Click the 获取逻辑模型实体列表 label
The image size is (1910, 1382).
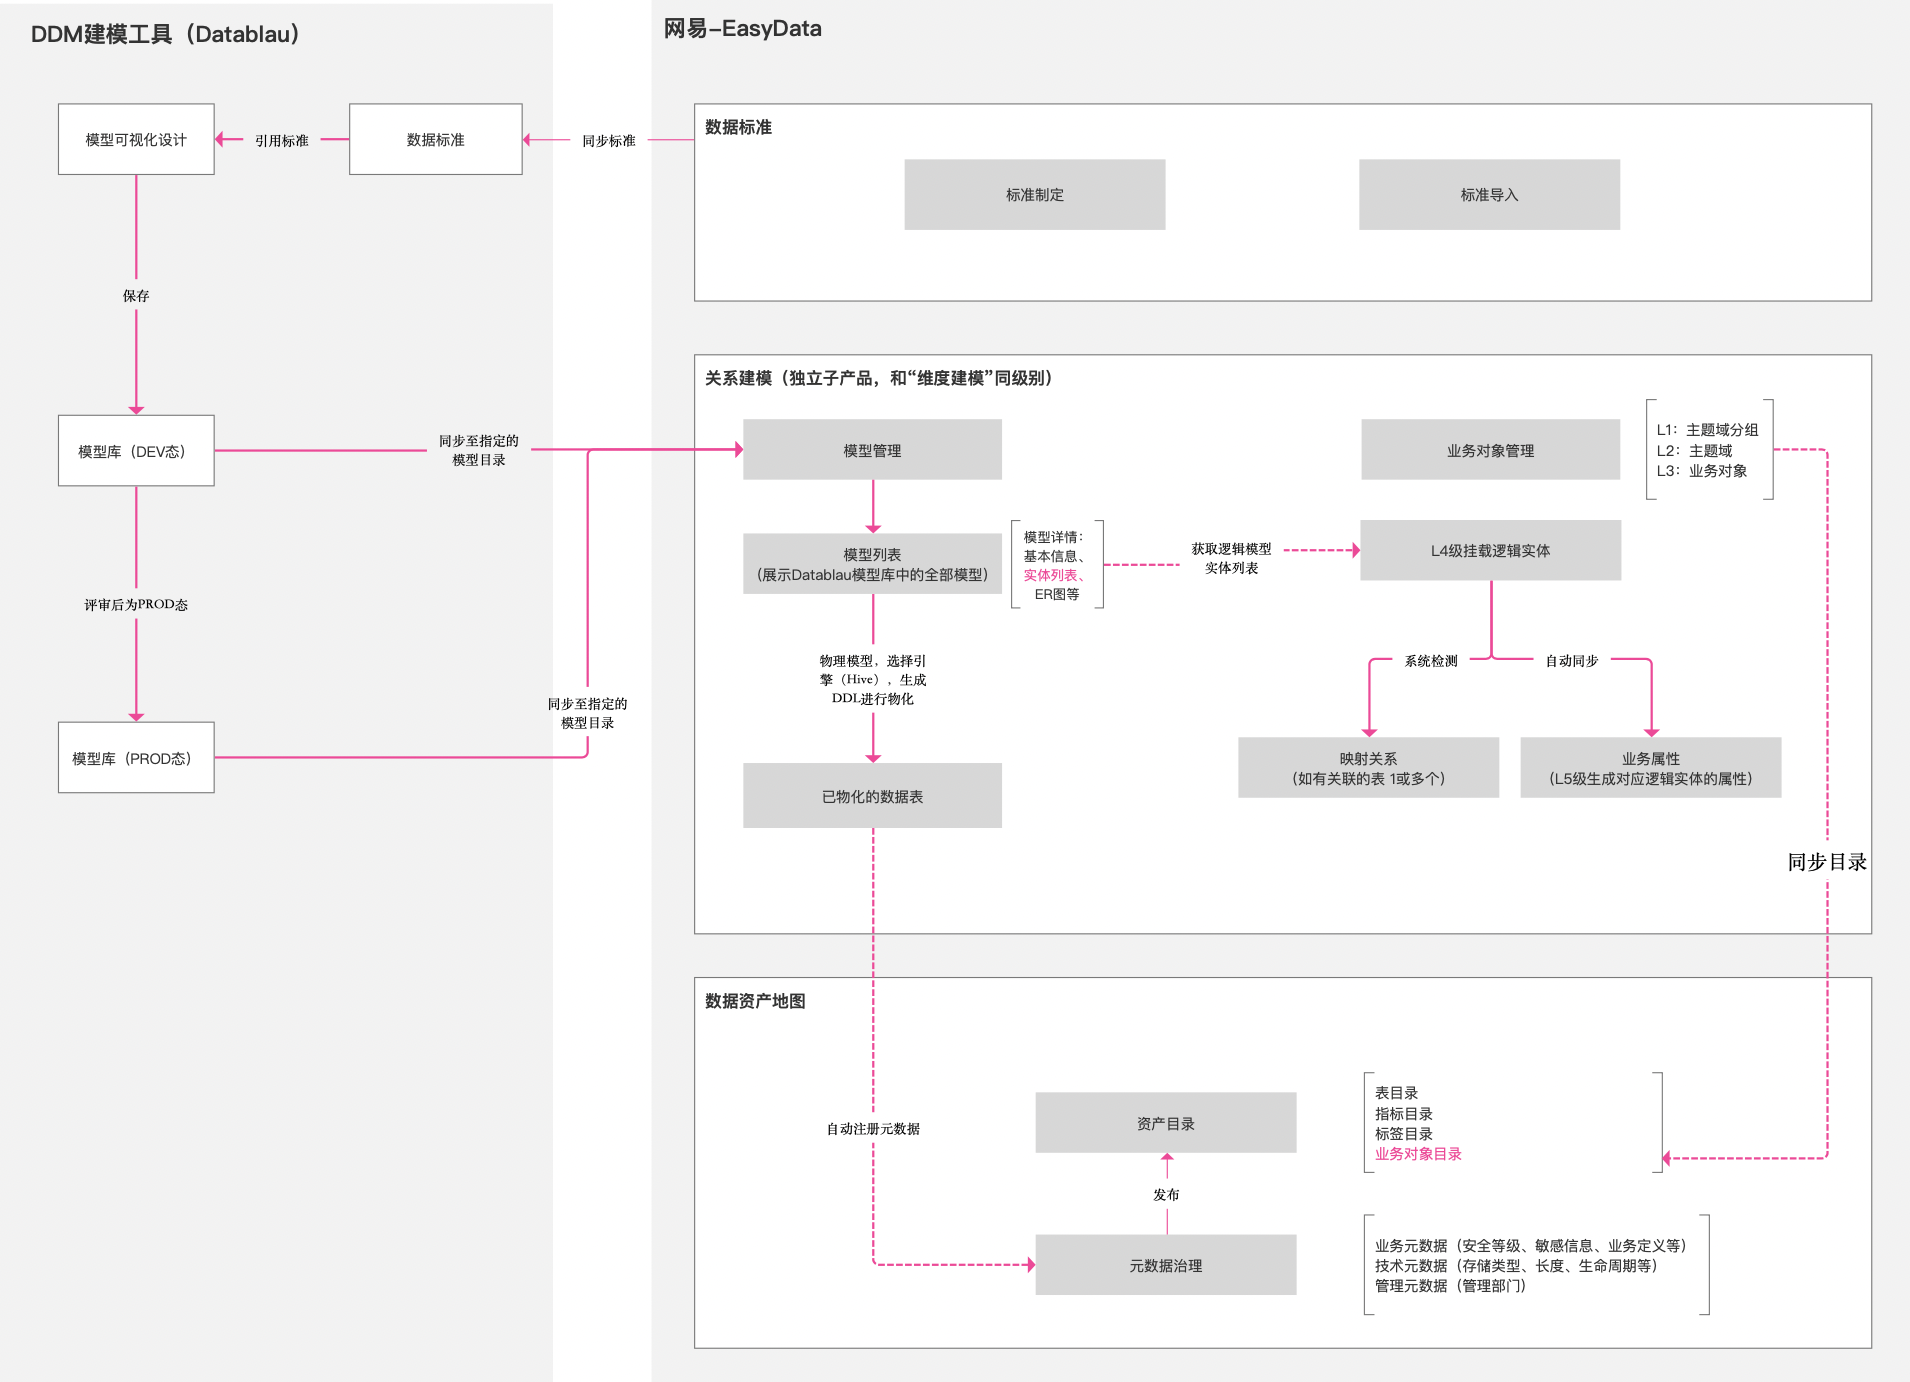[x=1231, y=558]
